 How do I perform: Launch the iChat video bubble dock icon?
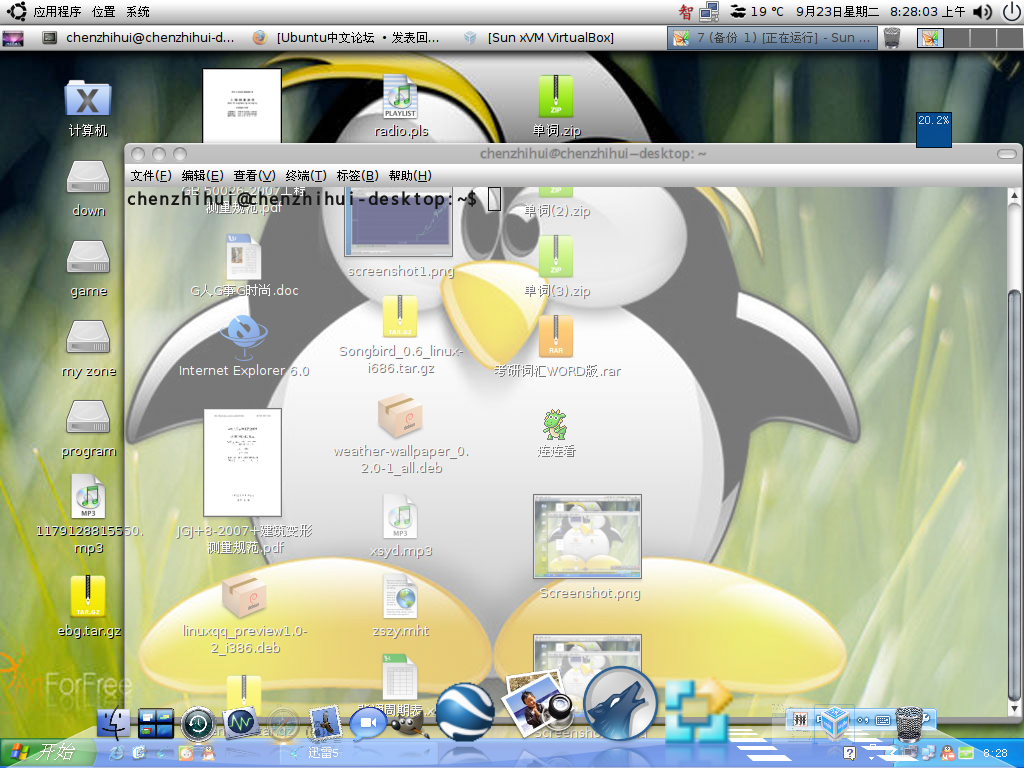tap(368, 724)
